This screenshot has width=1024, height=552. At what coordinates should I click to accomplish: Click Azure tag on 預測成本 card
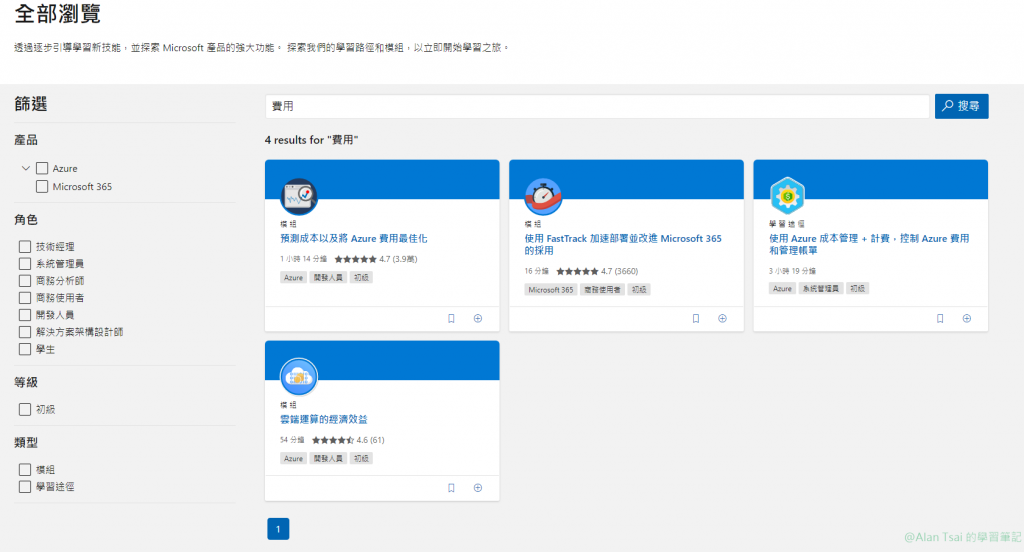click(293, 278)
